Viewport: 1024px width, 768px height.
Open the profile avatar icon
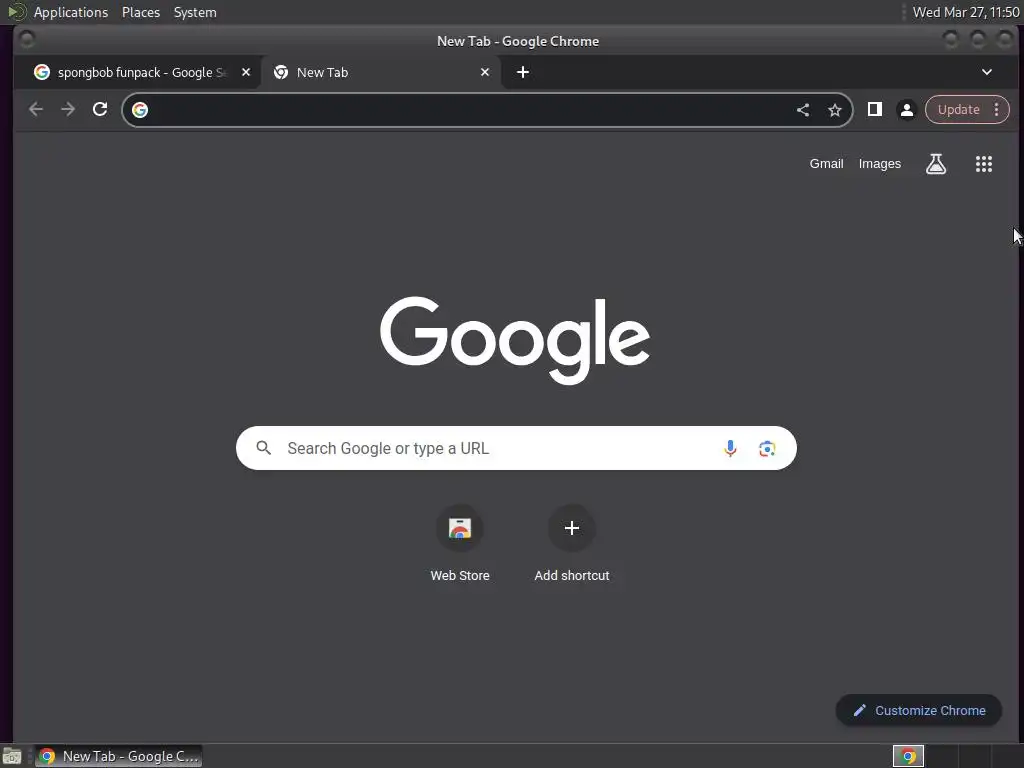point(906,110)
